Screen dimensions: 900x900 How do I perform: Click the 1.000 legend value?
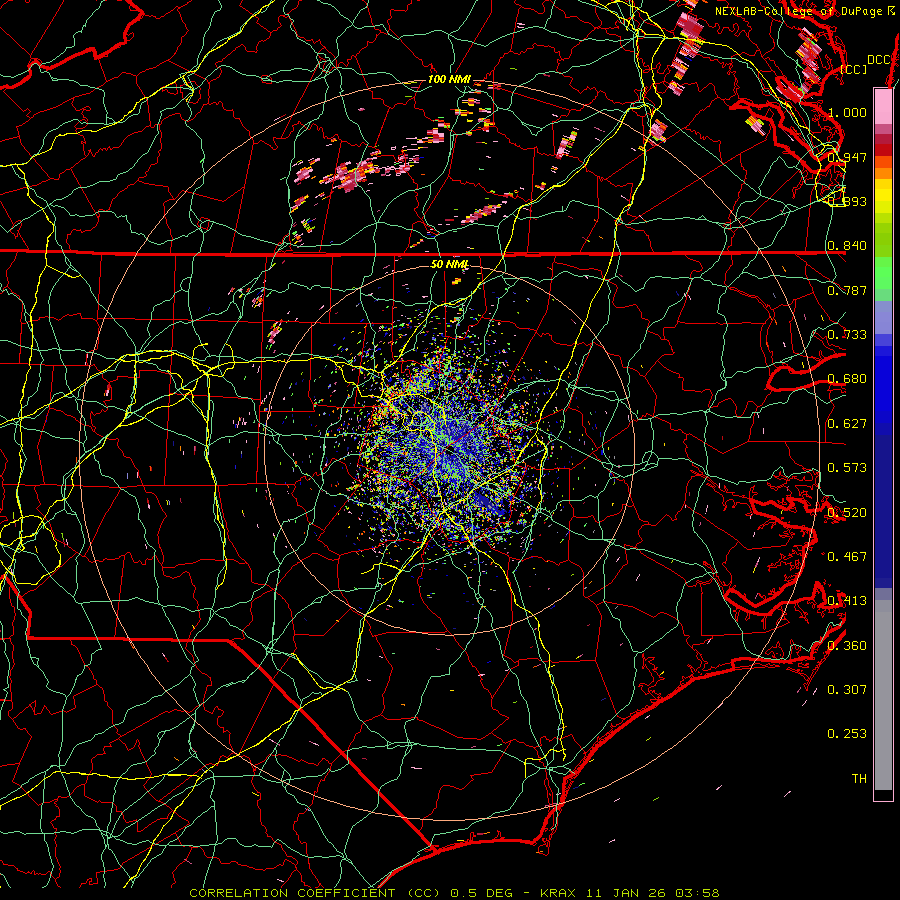(x=847, y=112)
